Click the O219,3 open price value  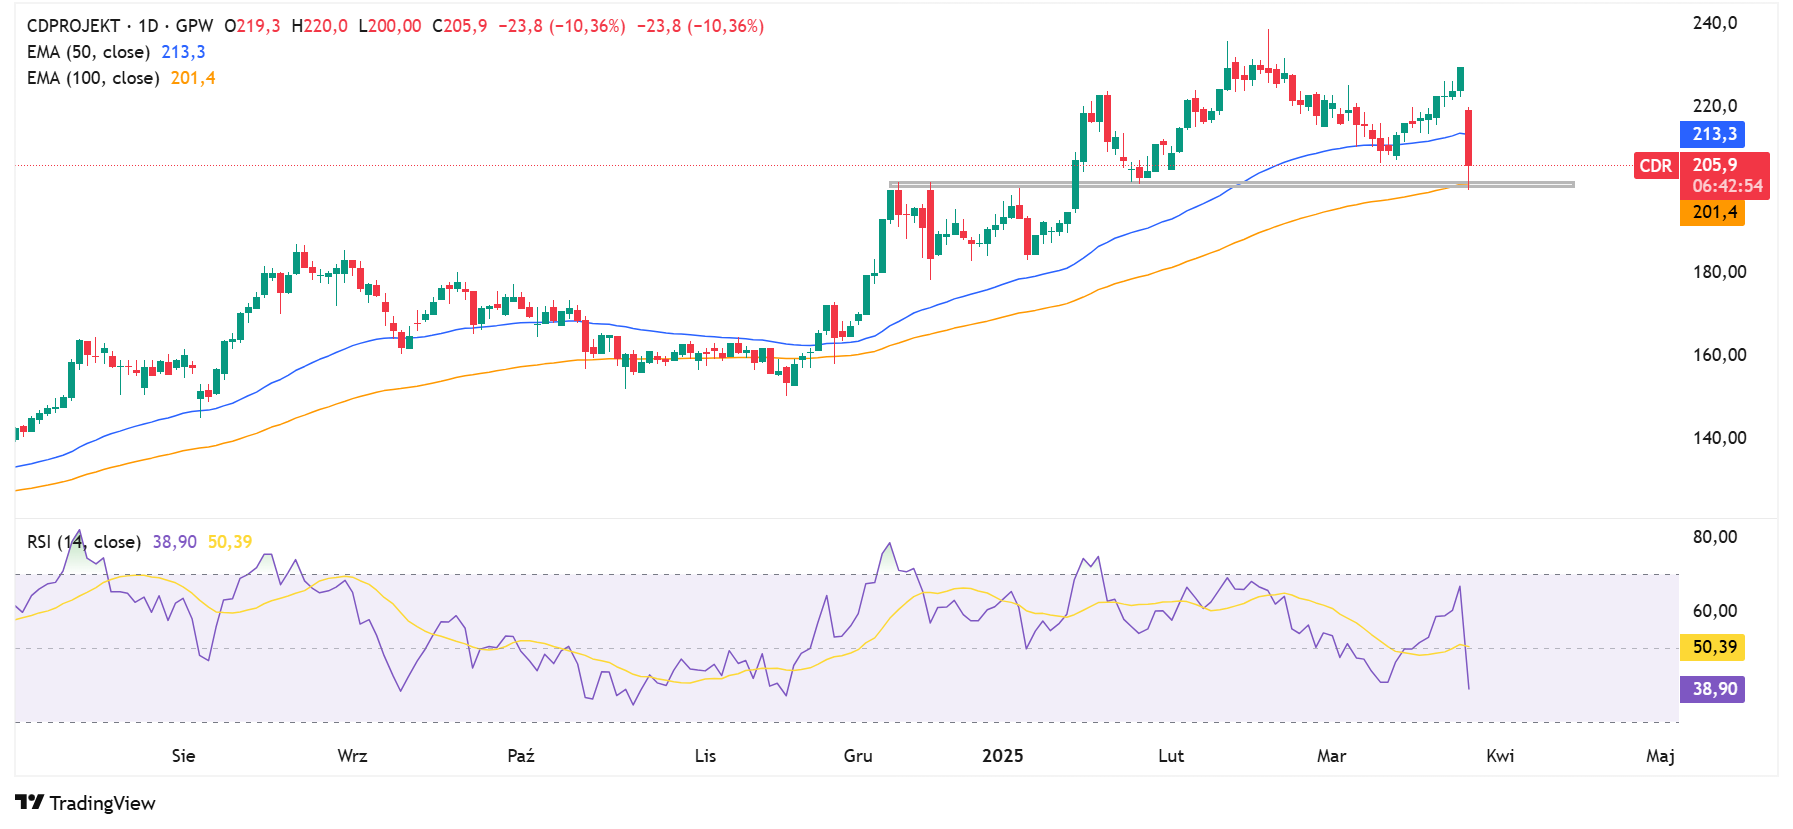(252, 26)
